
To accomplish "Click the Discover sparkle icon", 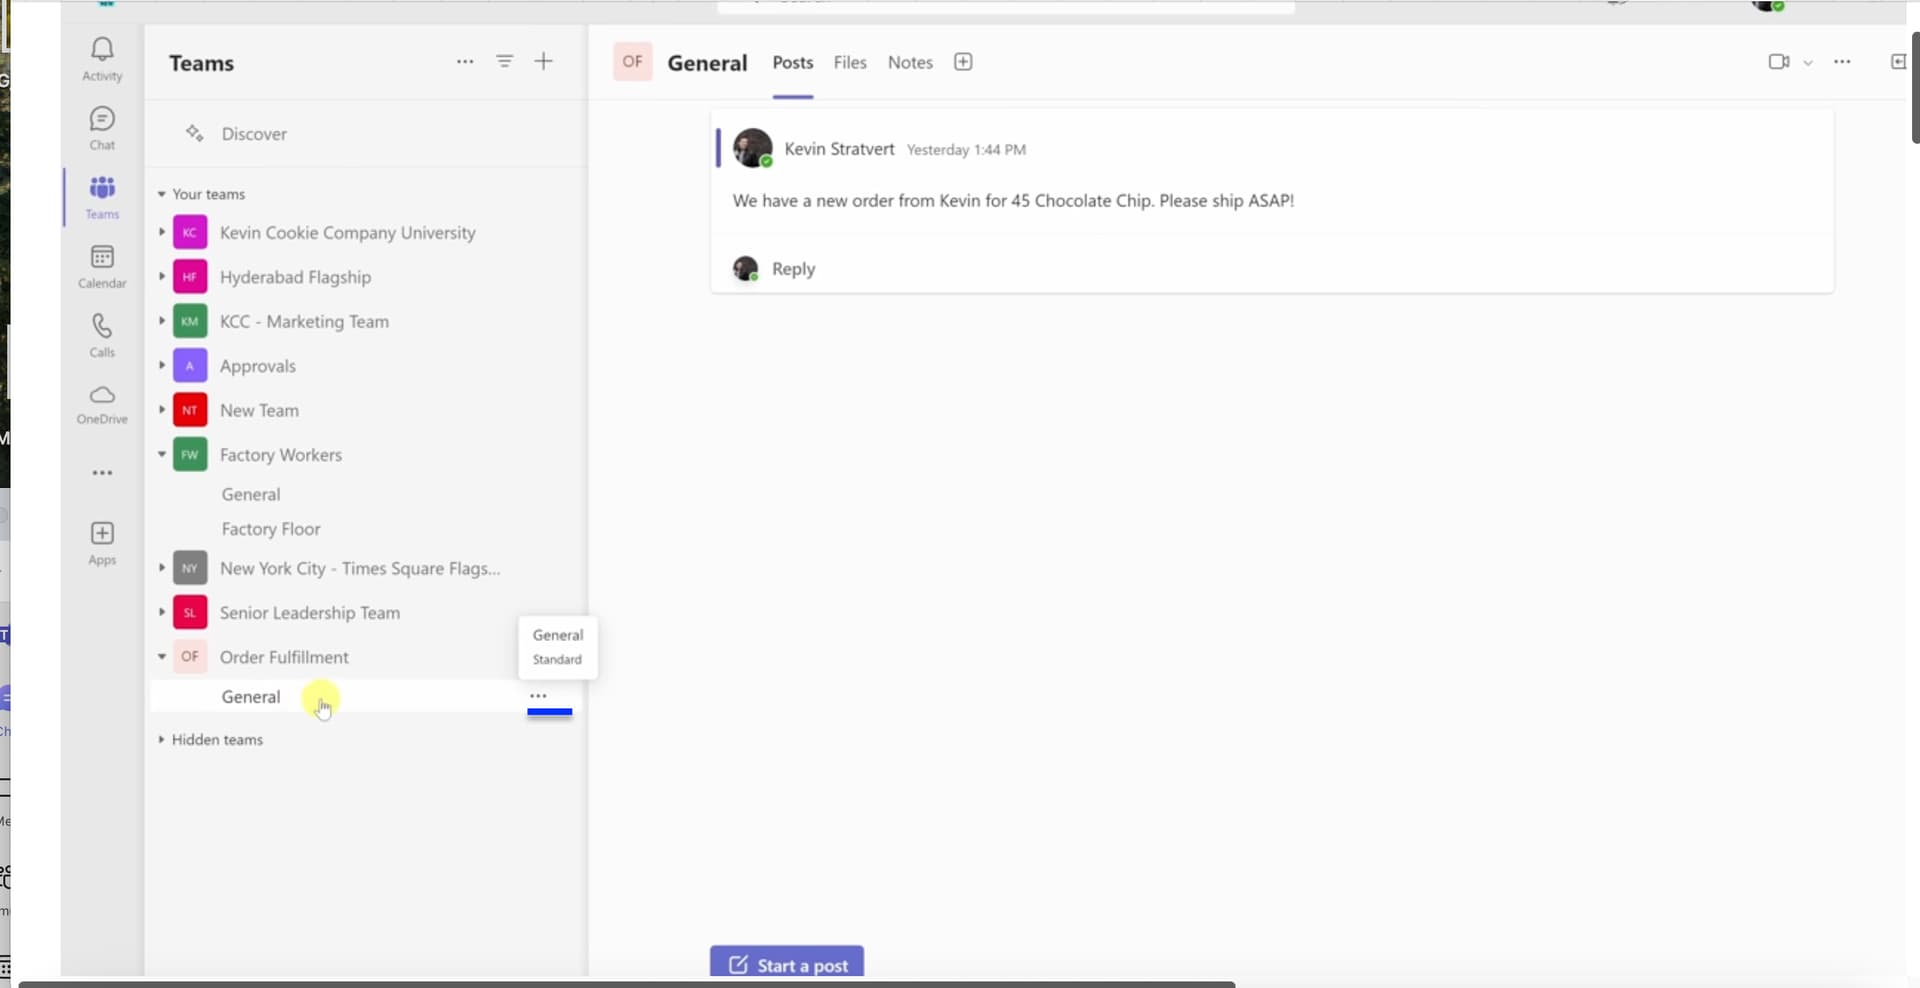I will tap(195, 133).
